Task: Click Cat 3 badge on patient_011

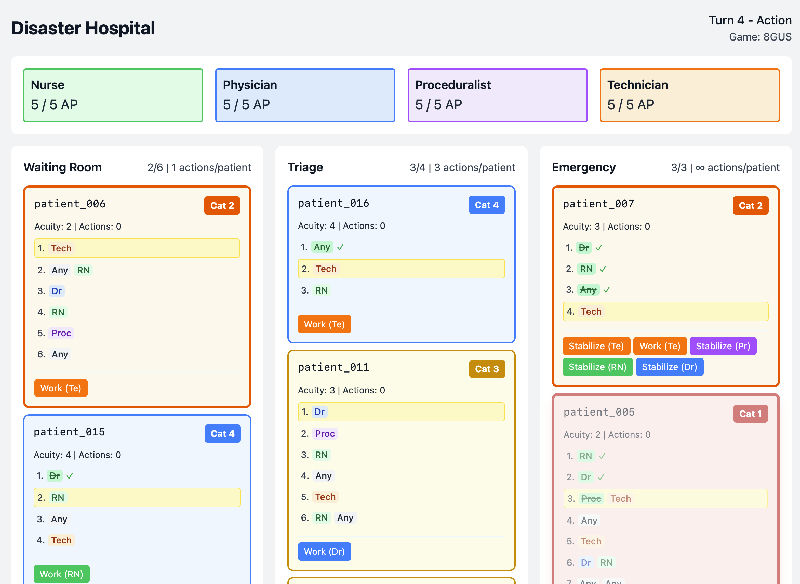Action: tap(486, 369)
